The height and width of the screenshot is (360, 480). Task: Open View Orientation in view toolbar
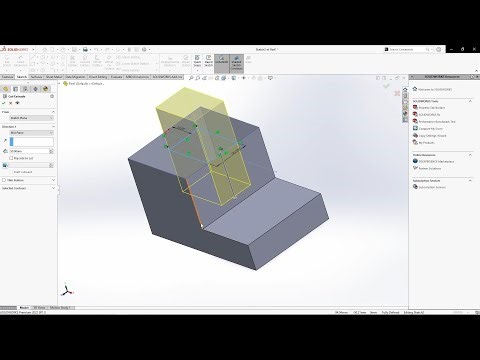tap(225, 78)
